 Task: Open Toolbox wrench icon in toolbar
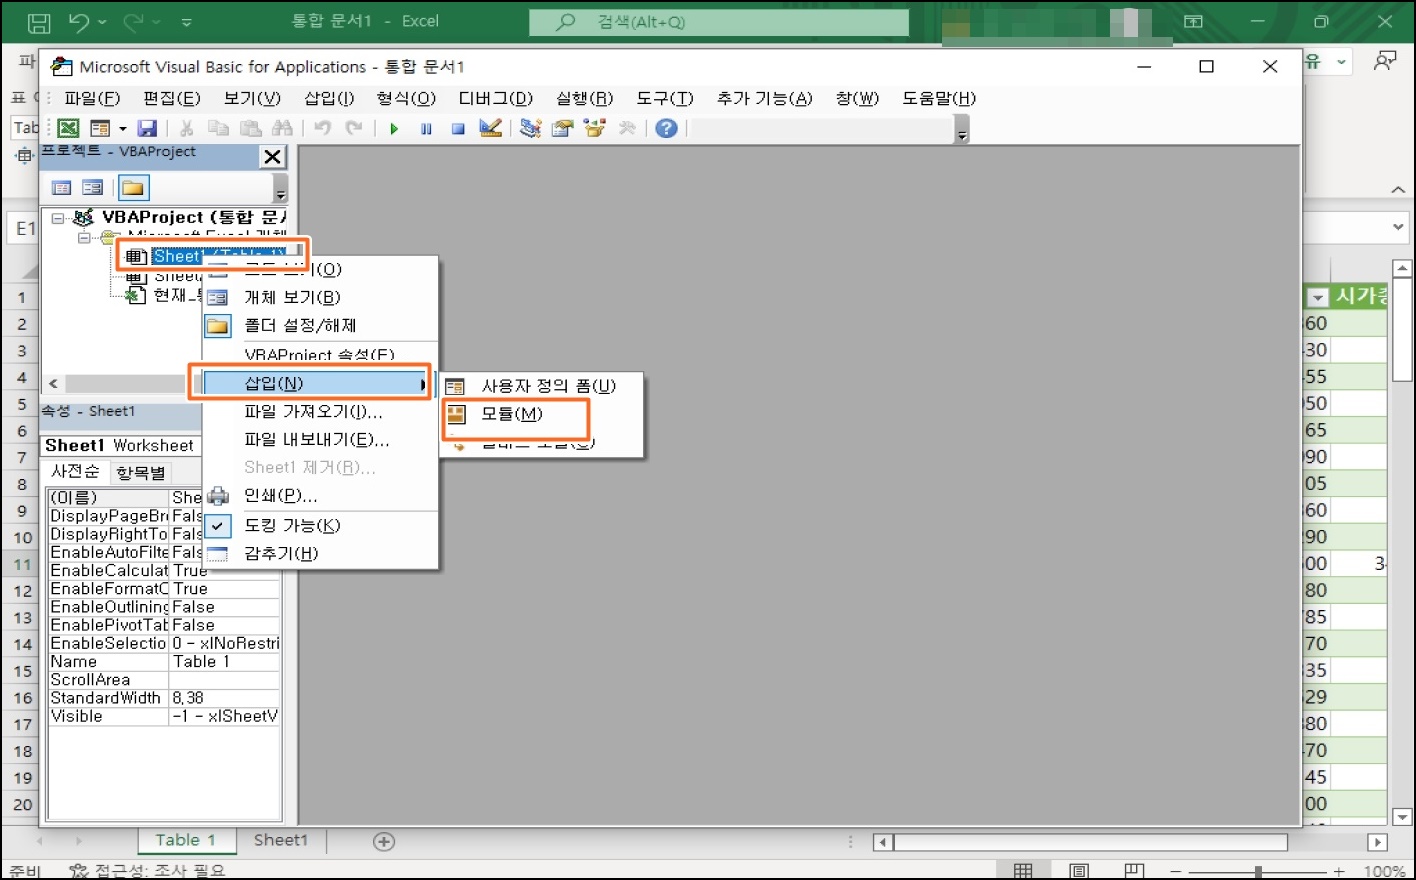click(627, 128)
